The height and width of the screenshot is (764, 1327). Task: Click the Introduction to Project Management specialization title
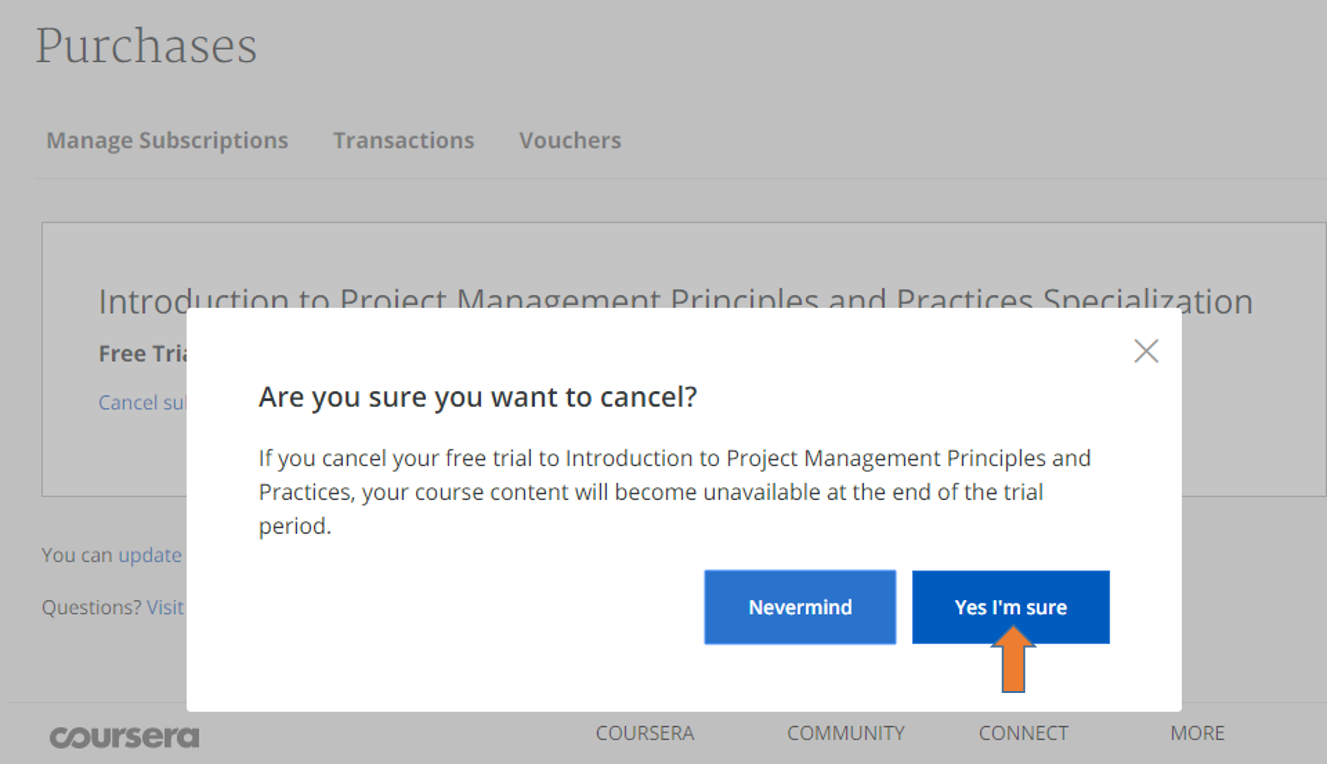tap(675, 298)
